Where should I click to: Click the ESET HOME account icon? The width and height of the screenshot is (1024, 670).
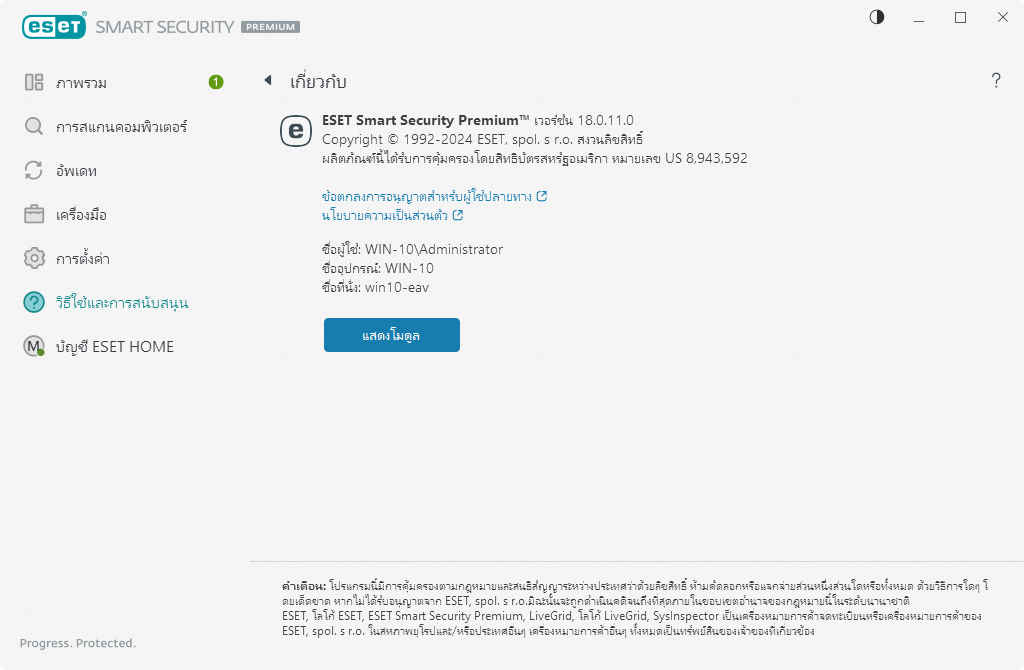click(x=34, y=347)
